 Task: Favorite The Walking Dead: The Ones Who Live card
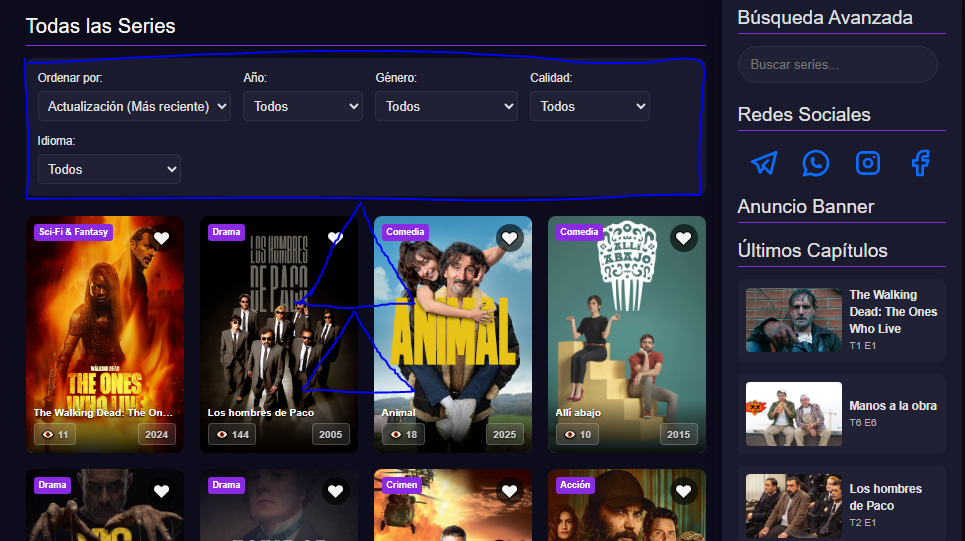(162, 238)
